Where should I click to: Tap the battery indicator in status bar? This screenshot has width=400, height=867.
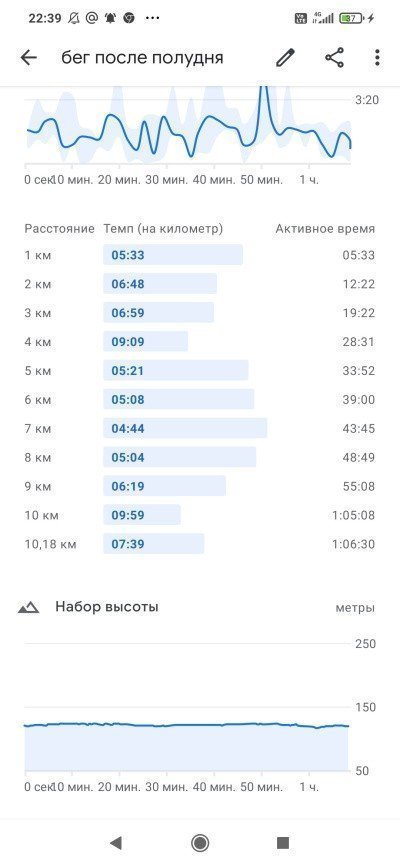pyautogui.click(x=351, y=18)
